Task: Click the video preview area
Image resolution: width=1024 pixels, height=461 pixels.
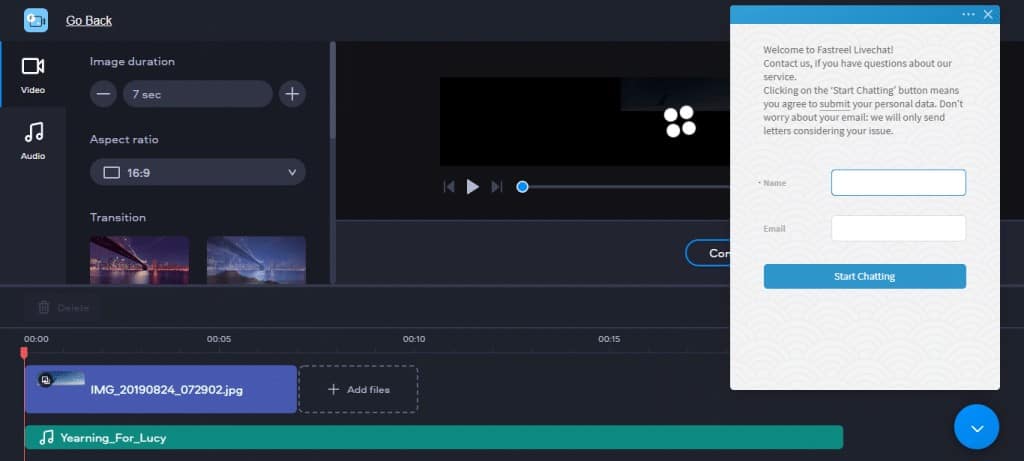Action: [x=584, y=121]
